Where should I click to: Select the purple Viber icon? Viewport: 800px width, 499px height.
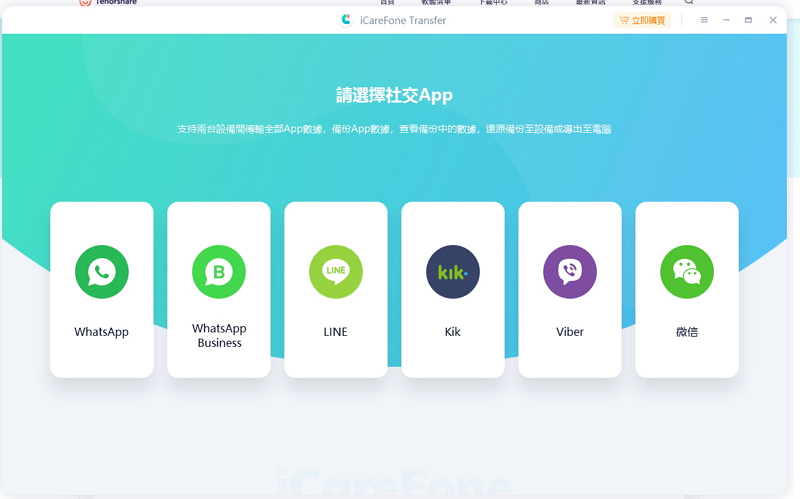tap(570, 272)
